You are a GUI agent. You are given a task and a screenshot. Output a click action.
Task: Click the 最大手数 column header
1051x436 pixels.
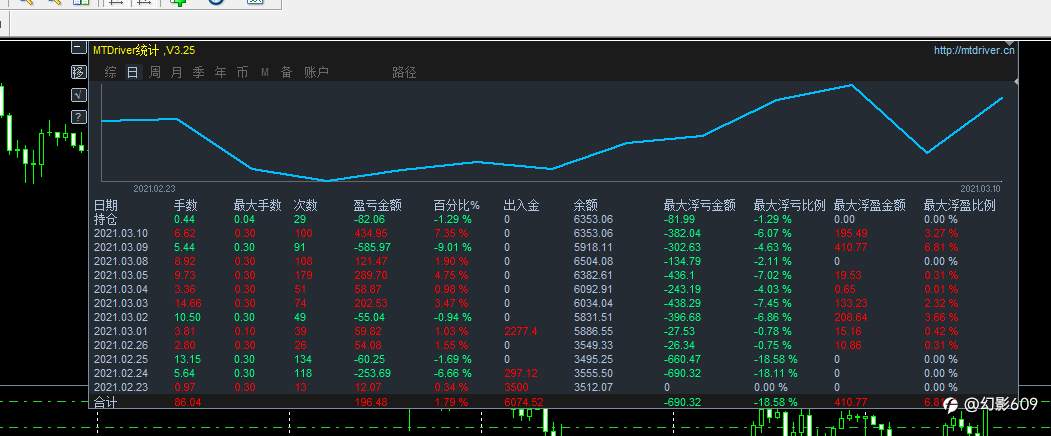point(257,205)
